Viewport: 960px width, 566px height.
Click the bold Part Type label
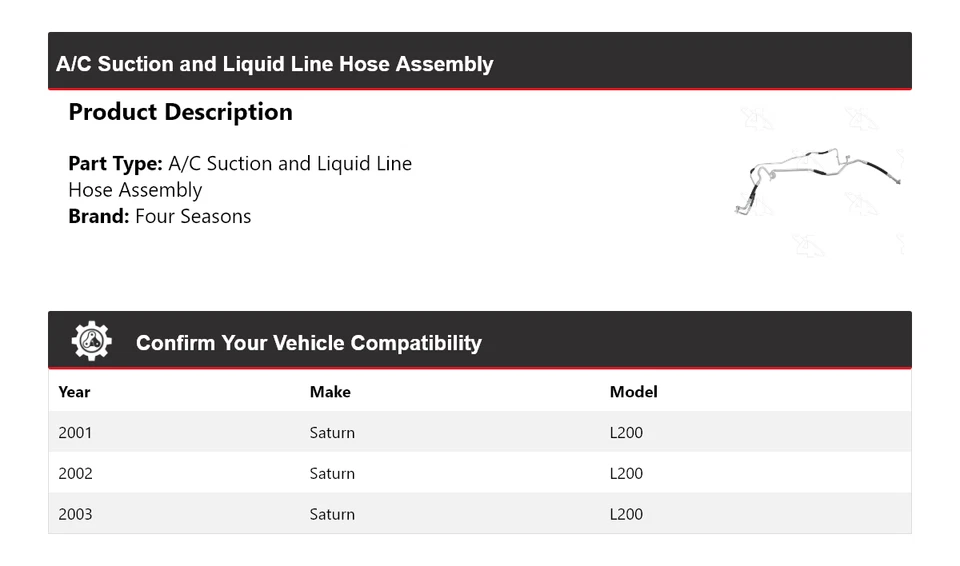pos(115,163)
